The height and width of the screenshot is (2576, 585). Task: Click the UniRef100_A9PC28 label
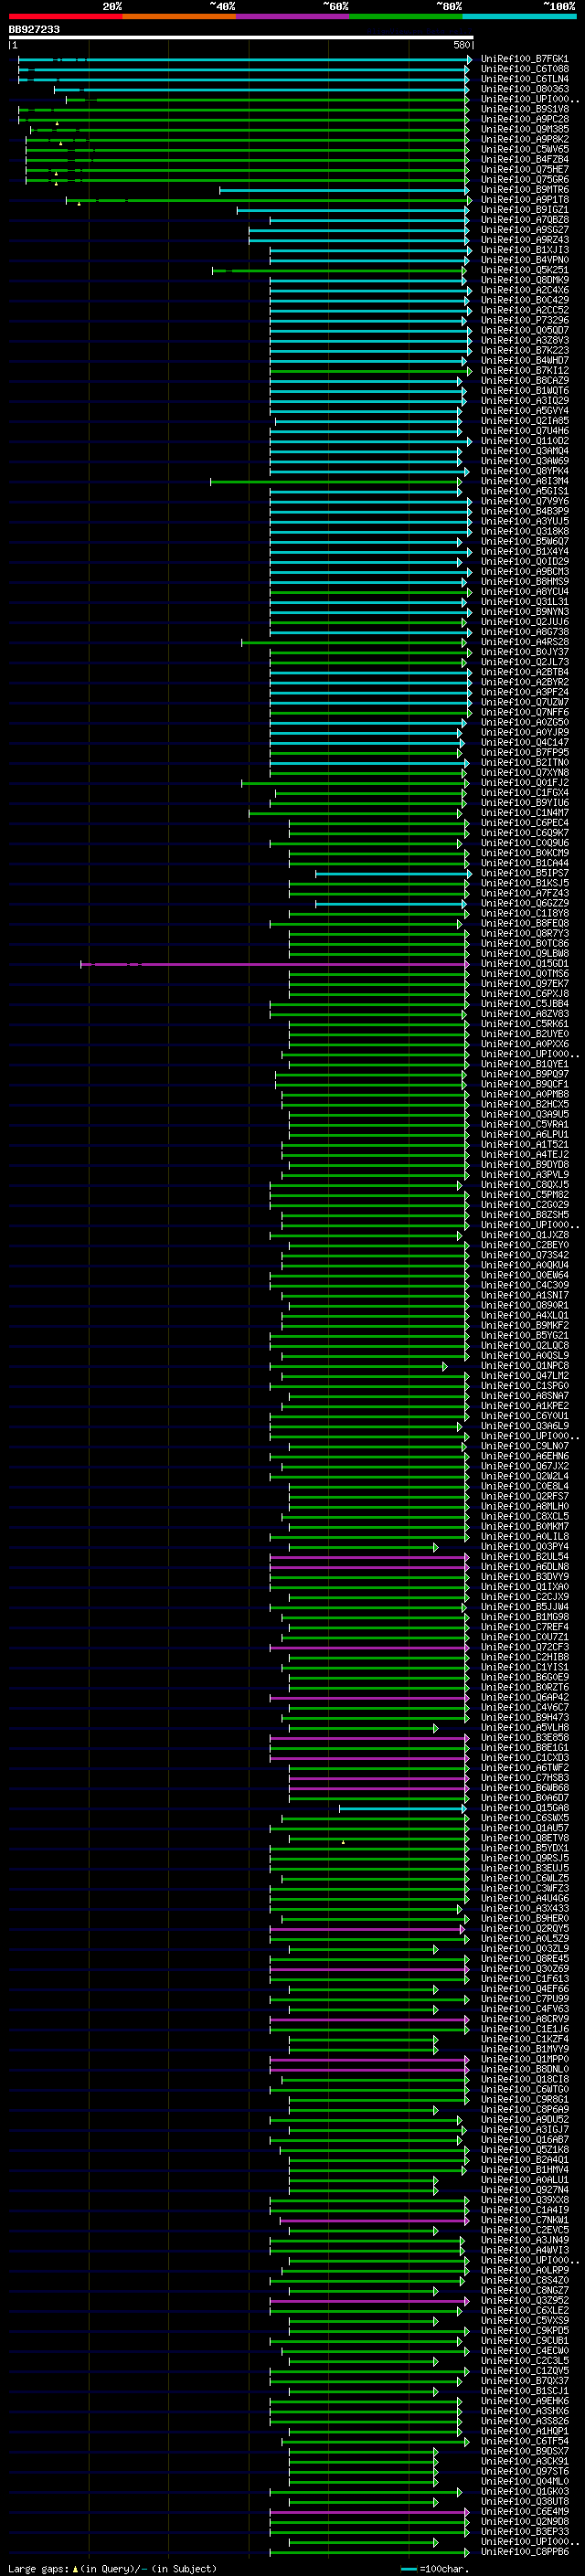pyautogui.click(x=524, y=119)
